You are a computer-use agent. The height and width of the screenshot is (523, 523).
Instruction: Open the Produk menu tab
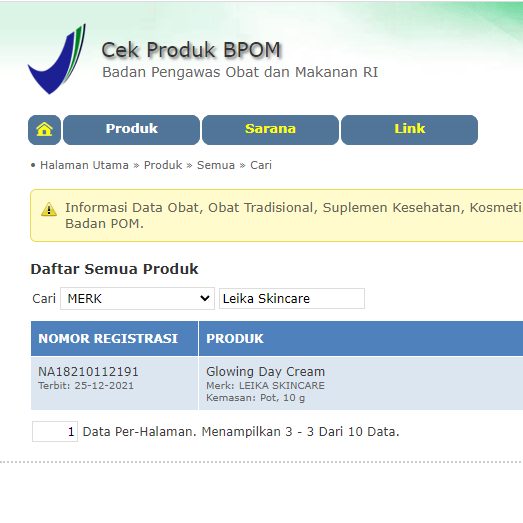click(131, 130)
